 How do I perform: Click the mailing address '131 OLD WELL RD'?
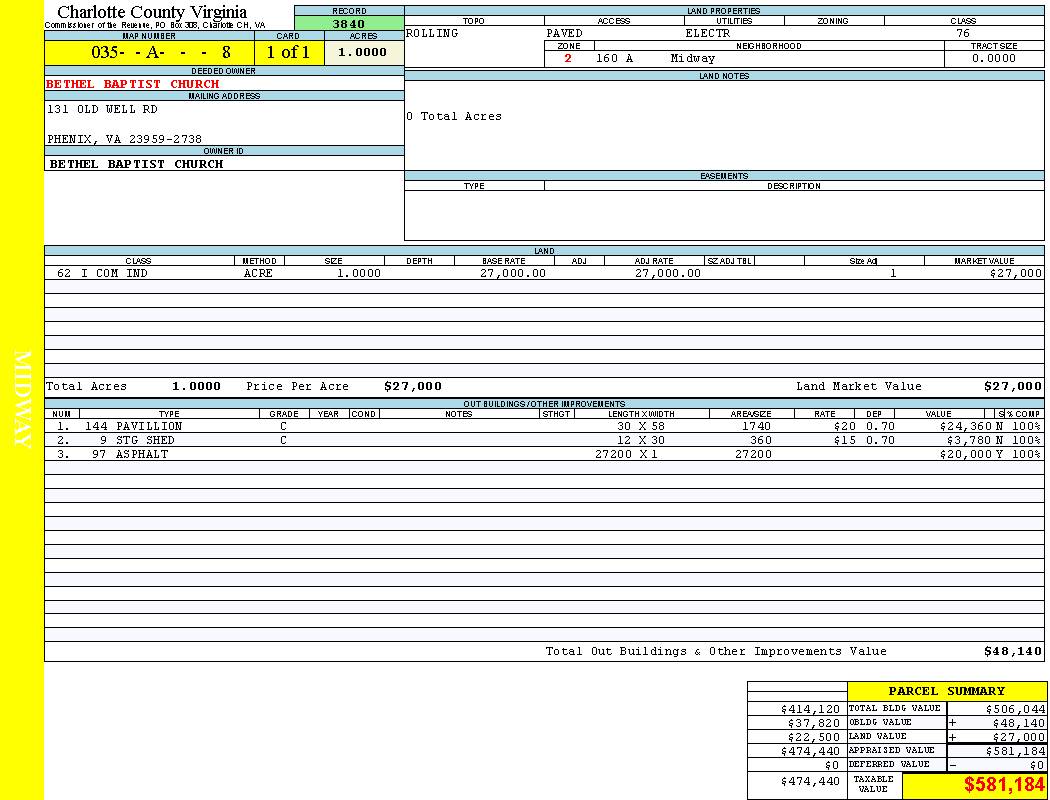[102, 109]
